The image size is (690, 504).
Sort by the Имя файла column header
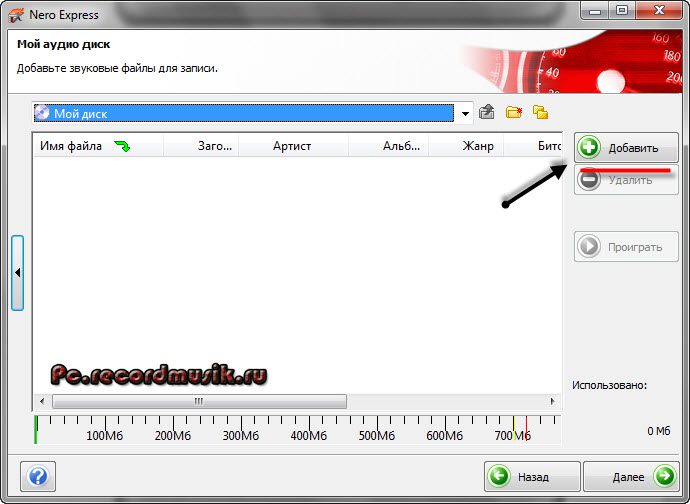98,146
